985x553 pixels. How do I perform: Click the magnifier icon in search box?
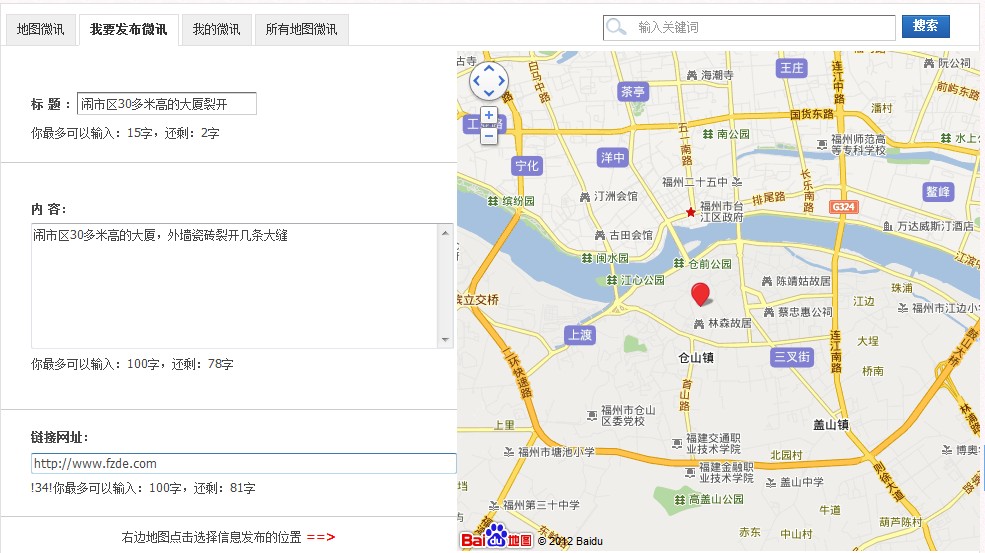tap(616, 27)
